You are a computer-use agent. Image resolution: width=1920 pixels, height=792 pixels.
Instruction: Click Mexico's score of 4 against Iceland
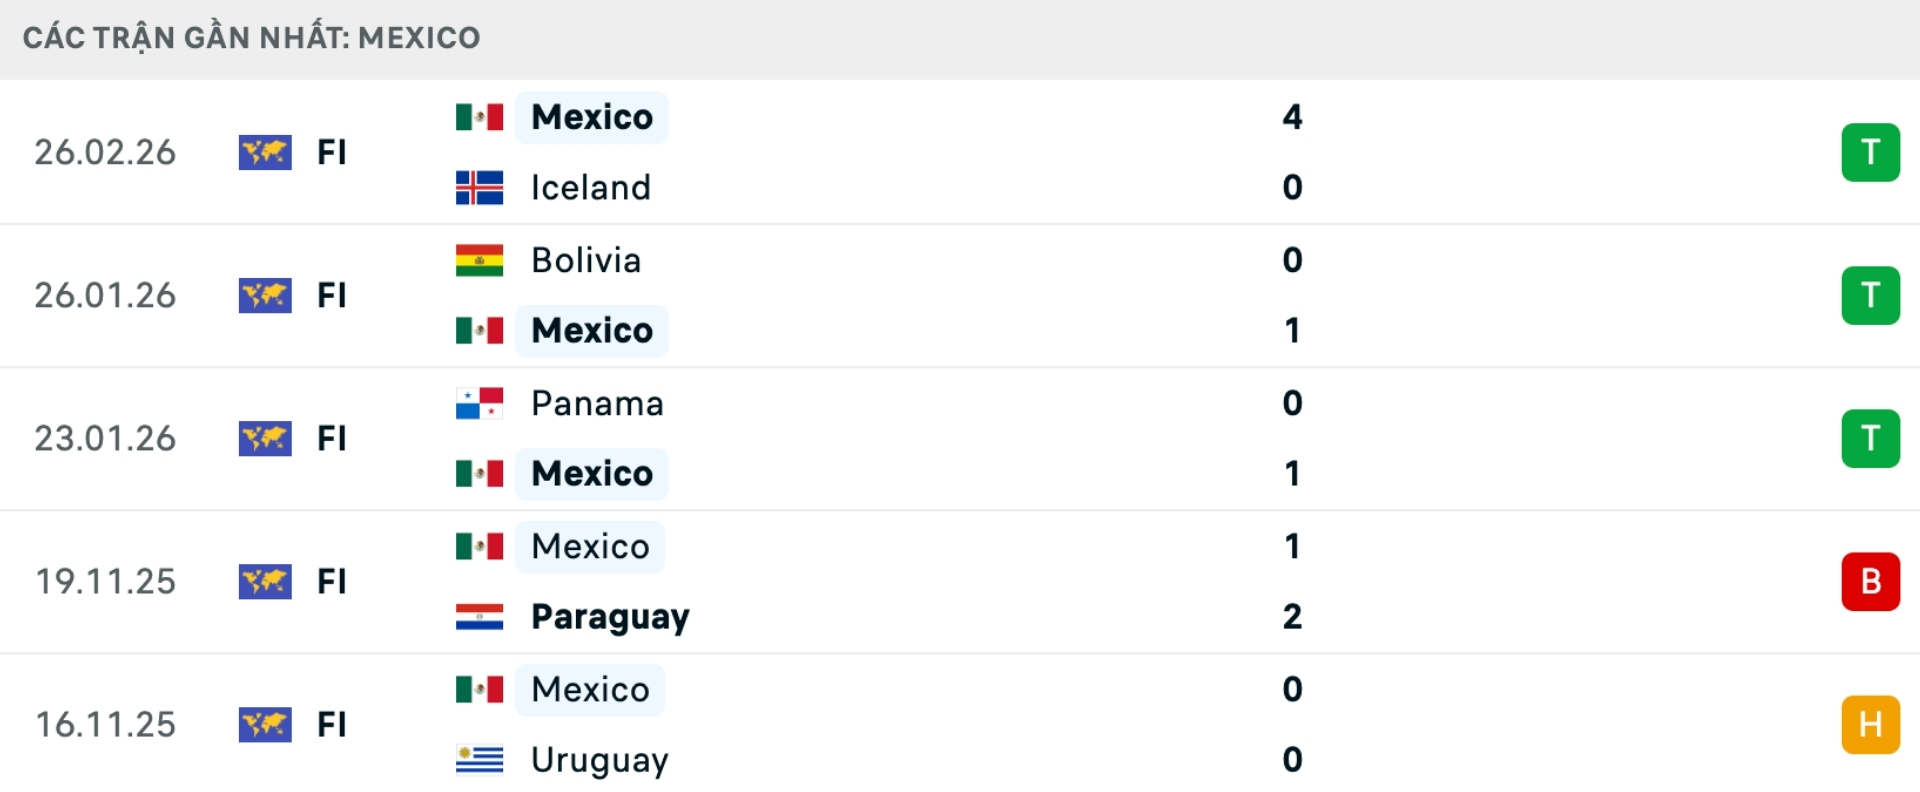1292,117
